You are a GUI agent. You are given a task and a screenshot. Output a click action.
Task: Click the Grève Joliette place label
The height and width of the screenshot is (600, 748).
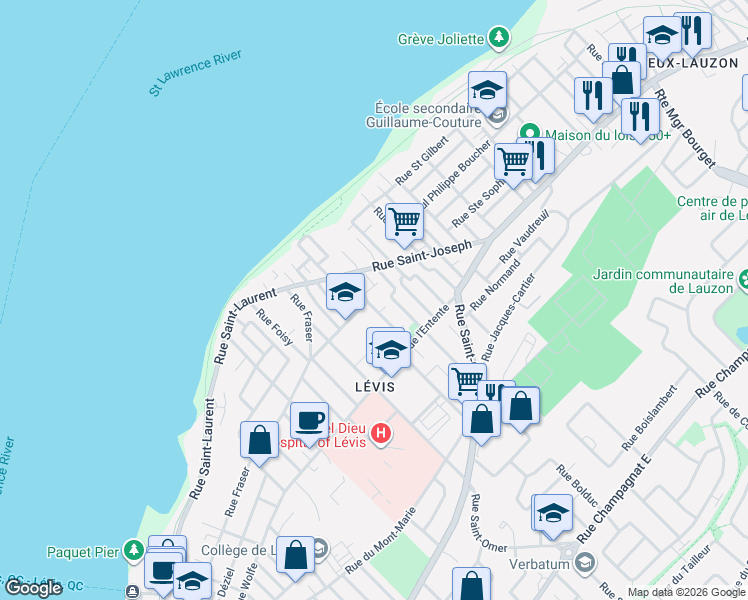(441, 39)
